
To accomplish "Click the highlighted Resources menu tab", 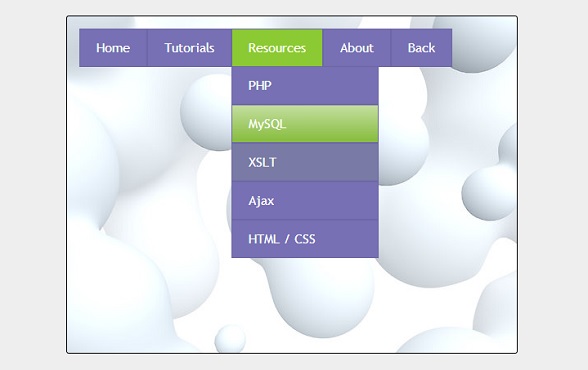I will pyautogui.click(x=277, y=48).
